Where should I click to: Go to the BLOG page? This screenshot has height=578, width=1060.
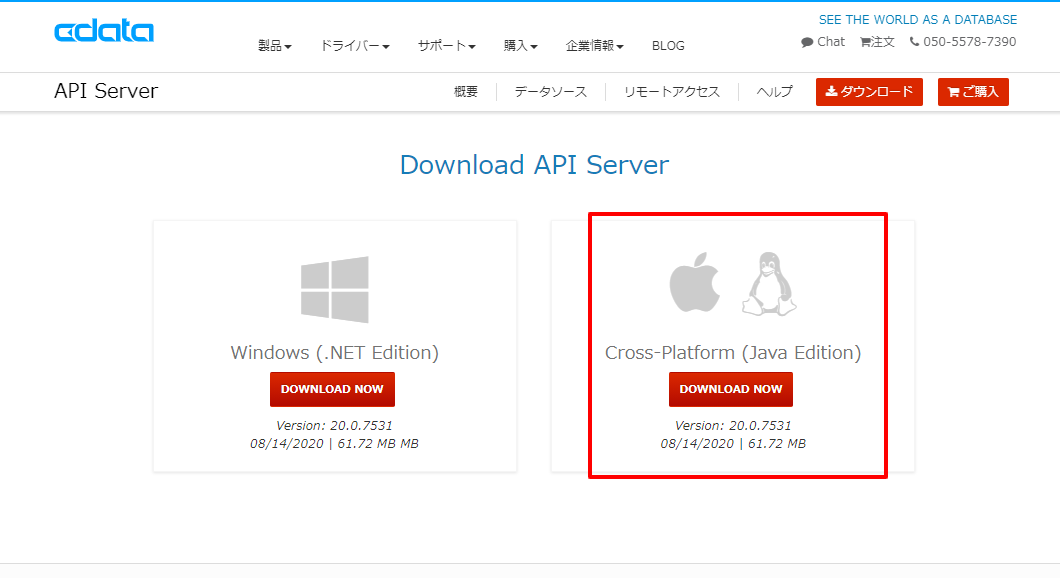(x=668, y=46)
